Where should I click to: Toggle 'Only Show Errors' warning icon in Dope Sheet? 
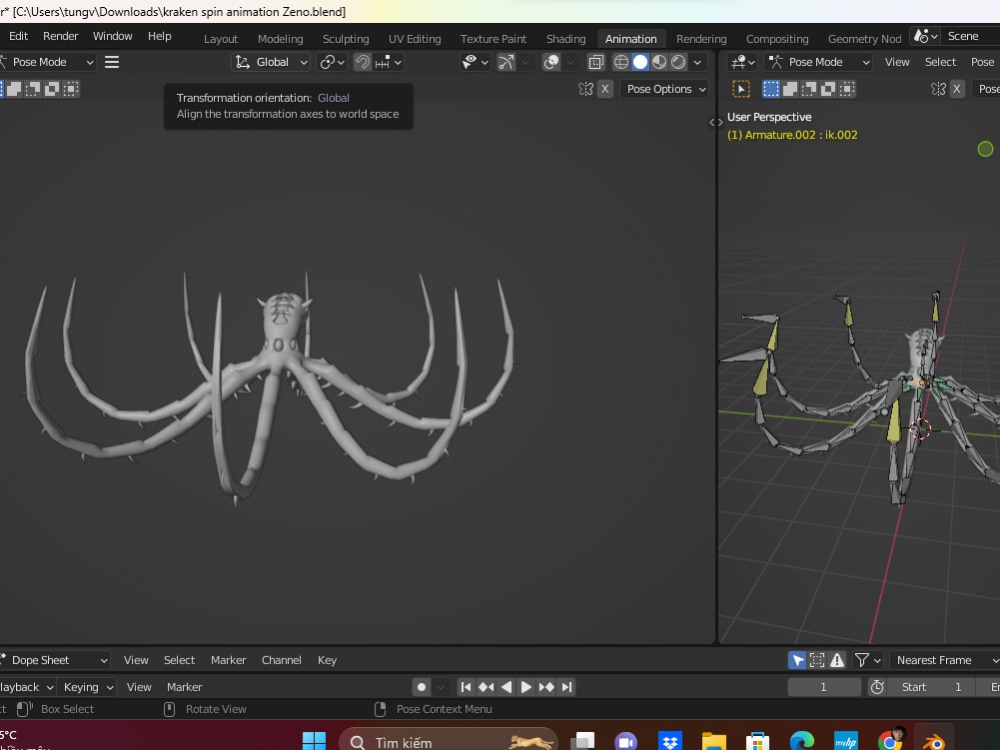click(x=837, y=660)
